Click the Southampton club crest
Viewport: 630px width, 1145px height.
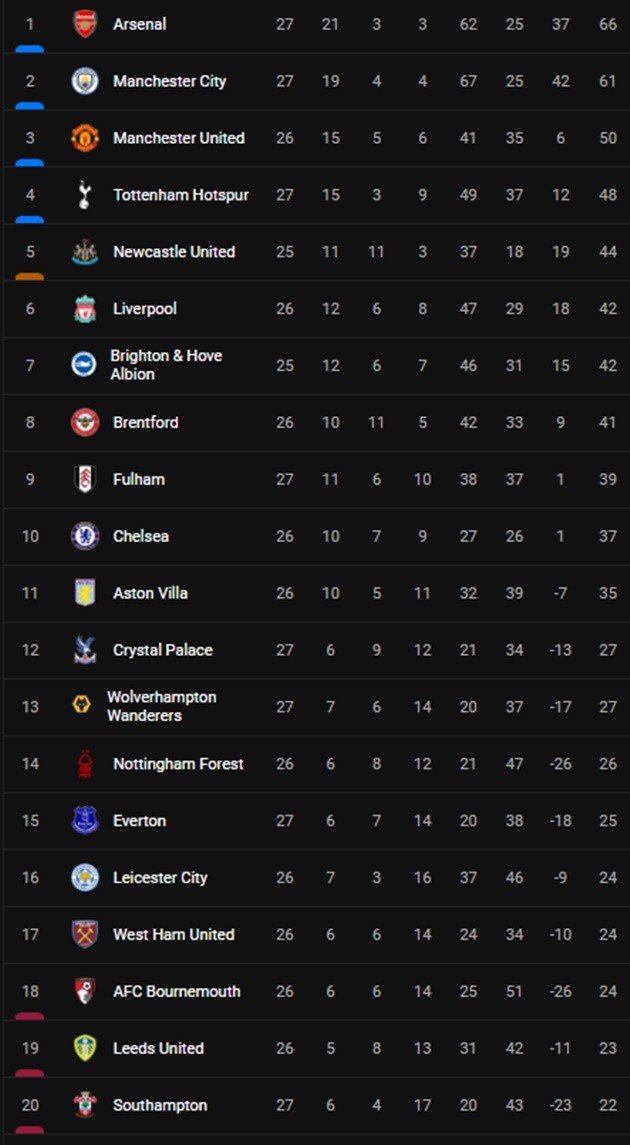pyautogui.click(x=85, y=1105)
